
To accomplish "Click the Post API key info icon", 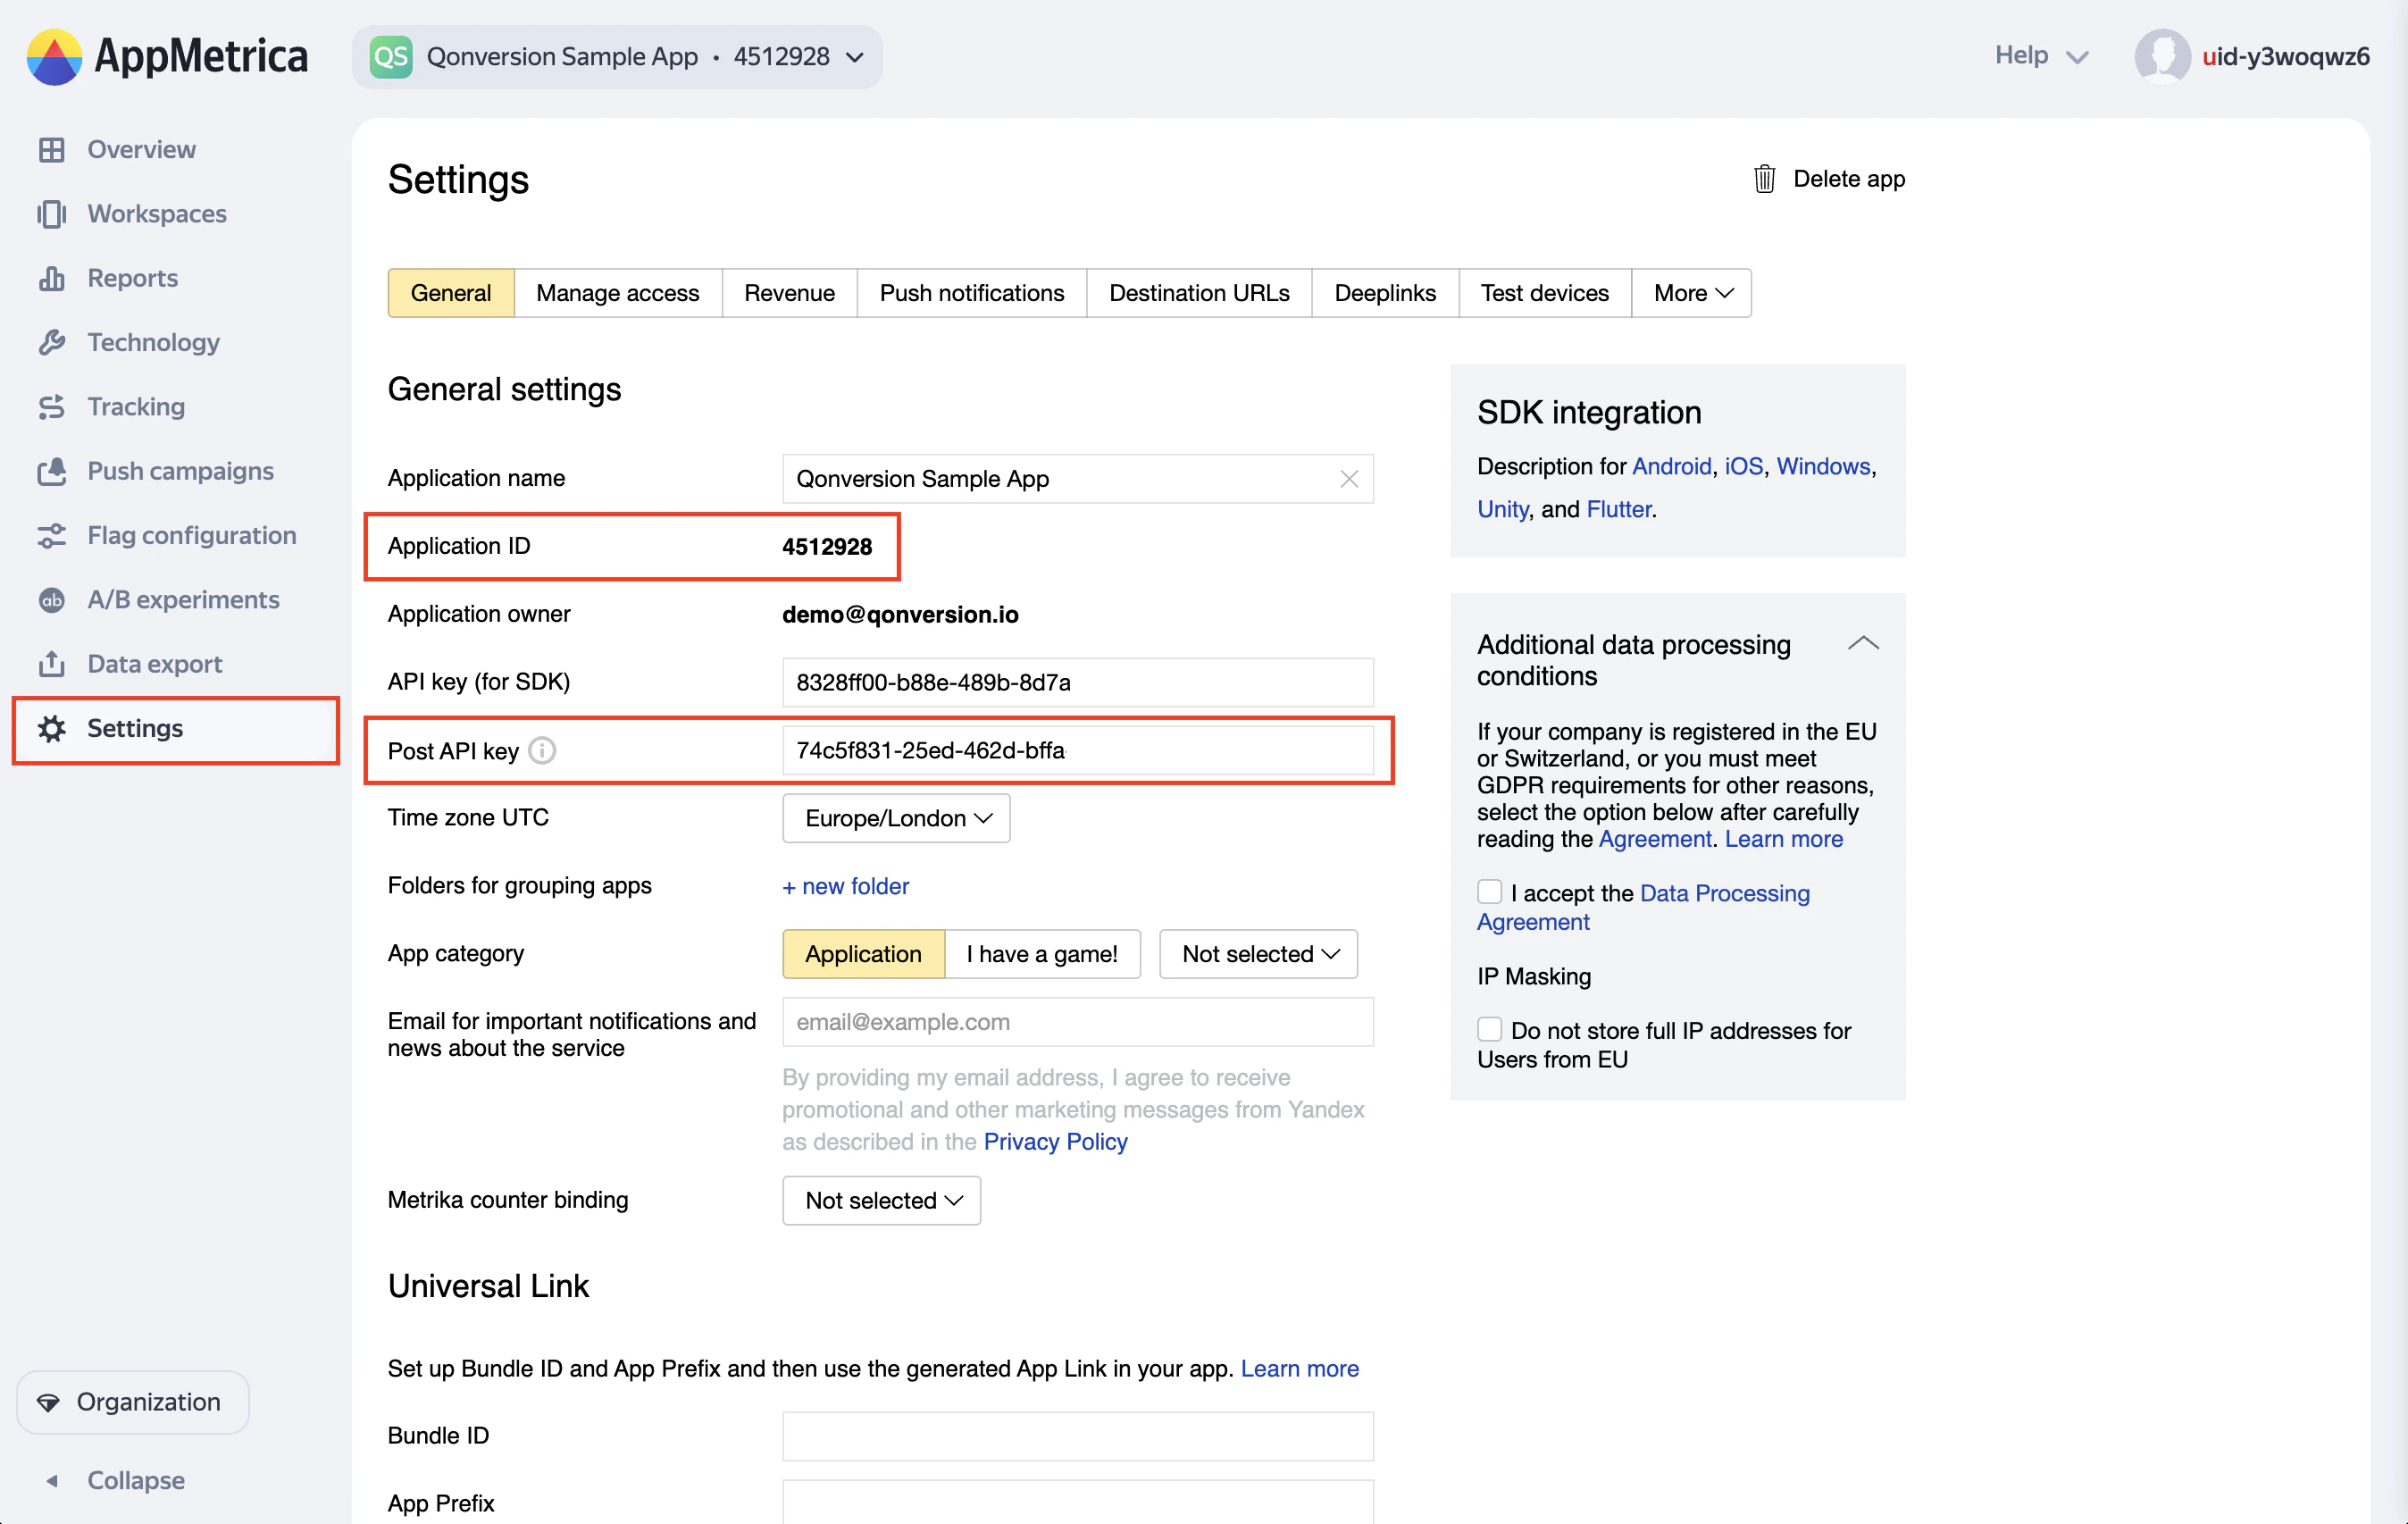I will pos(542,750).
